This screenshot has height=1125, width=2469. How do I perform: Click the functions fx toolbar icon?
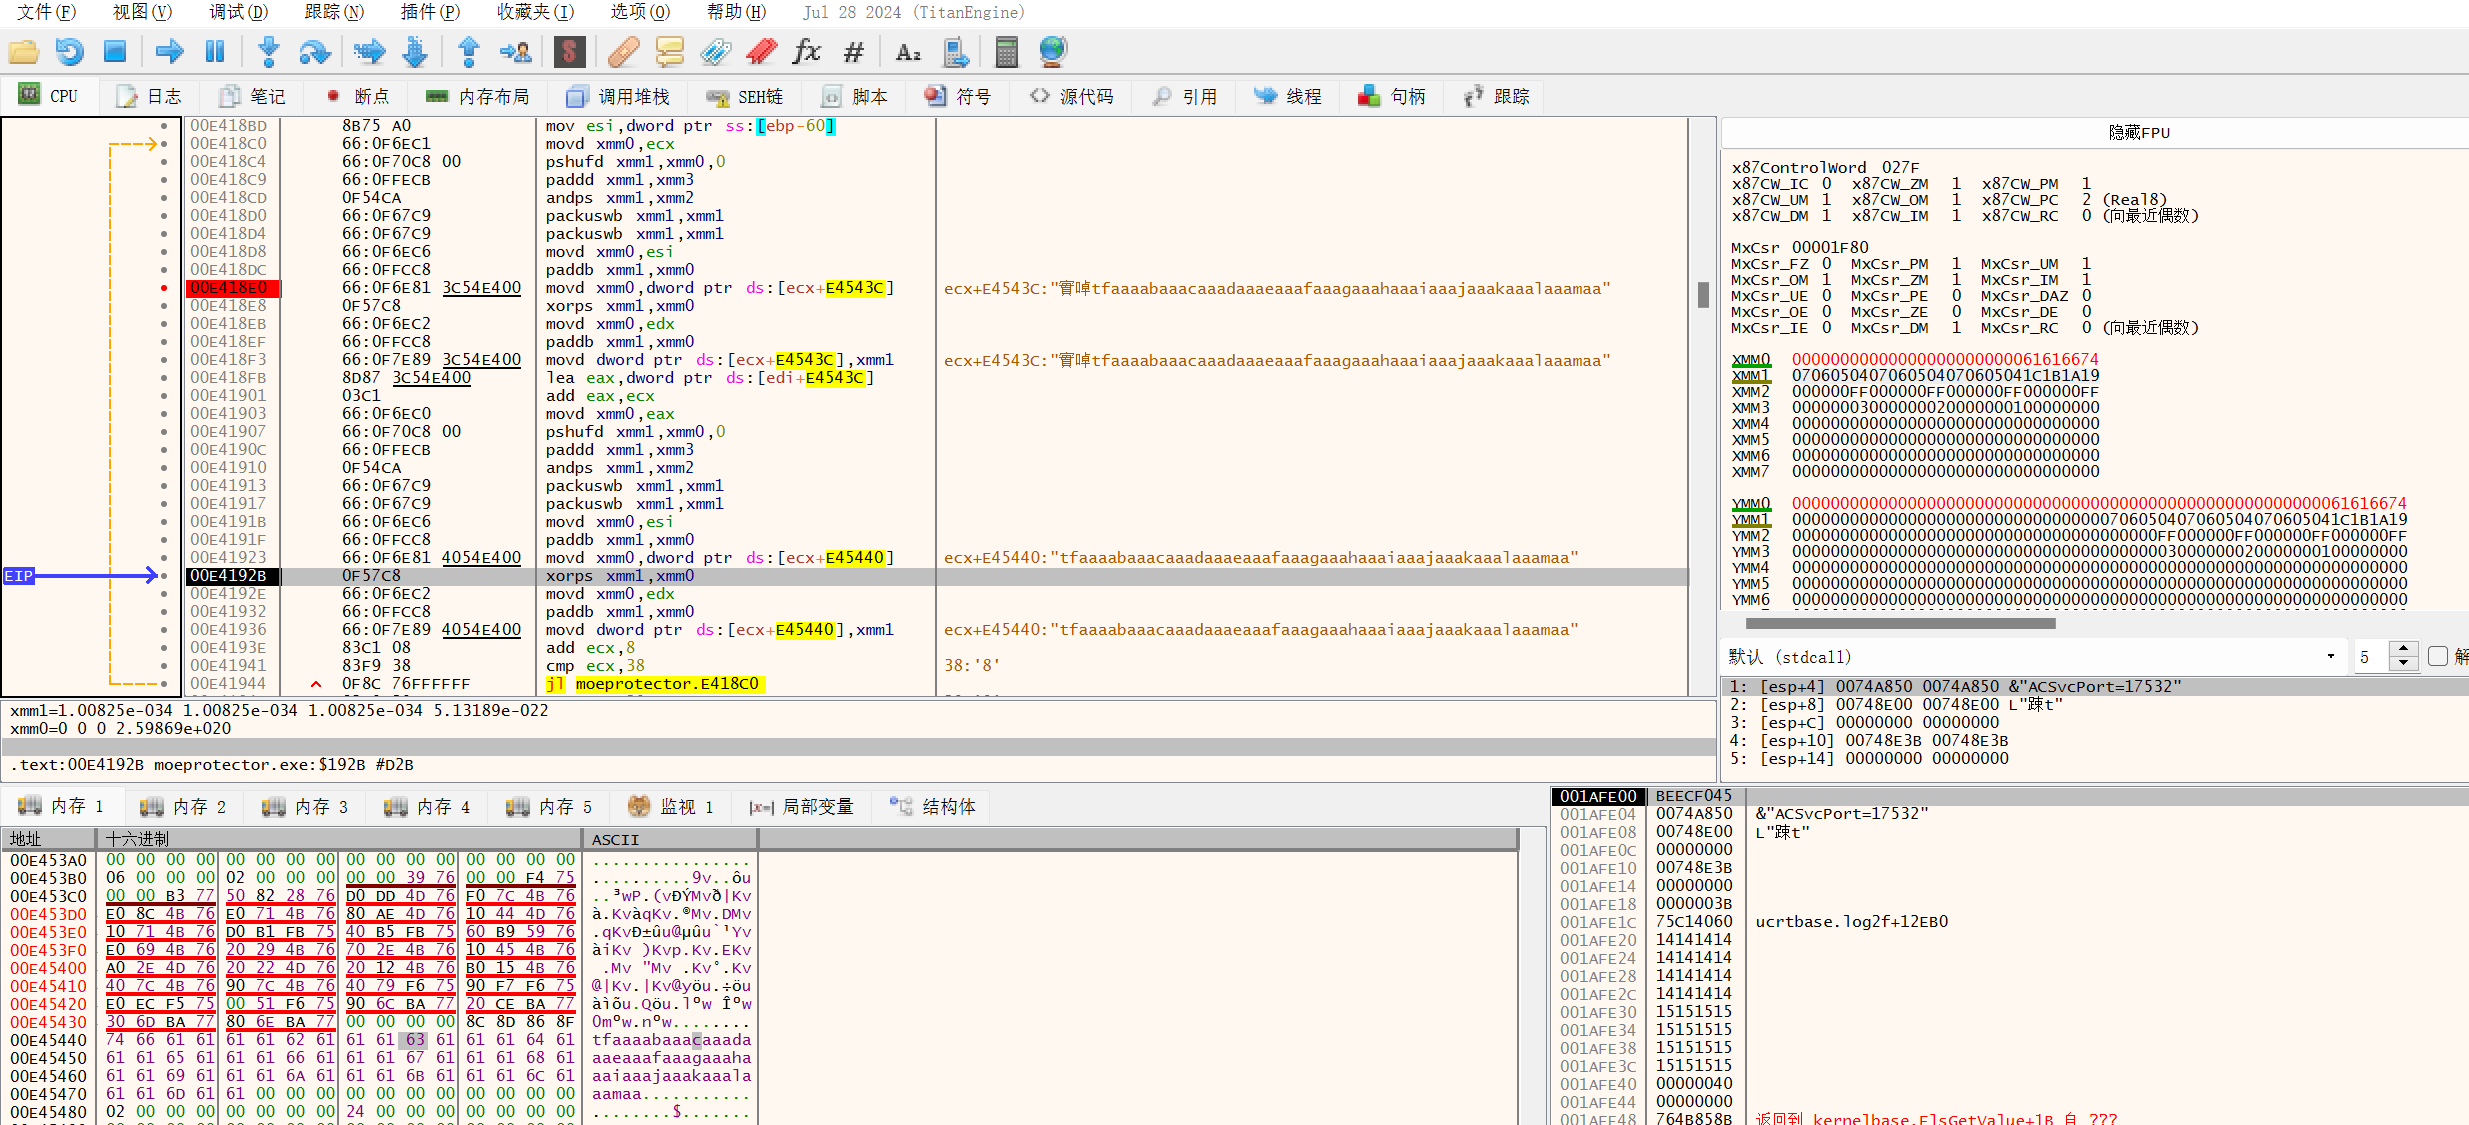pos(806,51)
